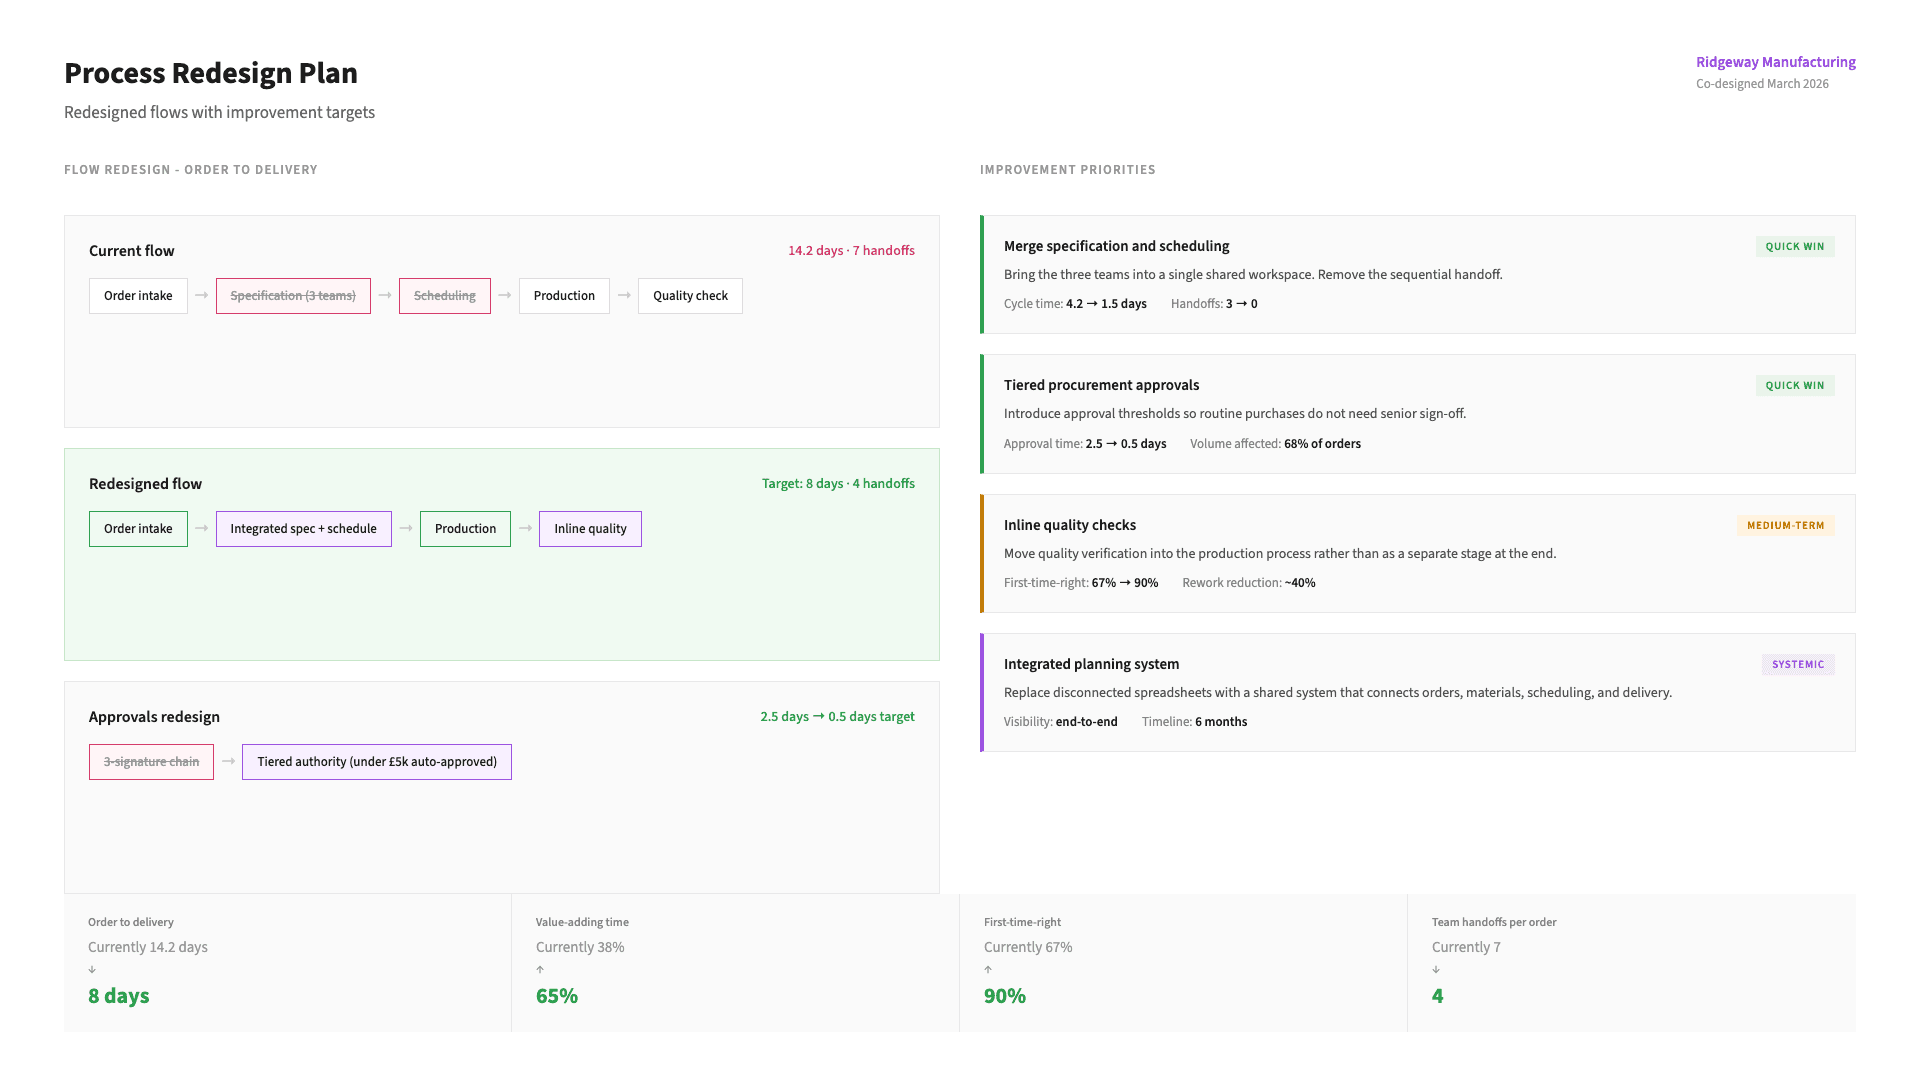Click the Systemic badge on Integrated planning system
Image resolution: width=1920 pixels, height=1080 pixels.
point(1797,665)
